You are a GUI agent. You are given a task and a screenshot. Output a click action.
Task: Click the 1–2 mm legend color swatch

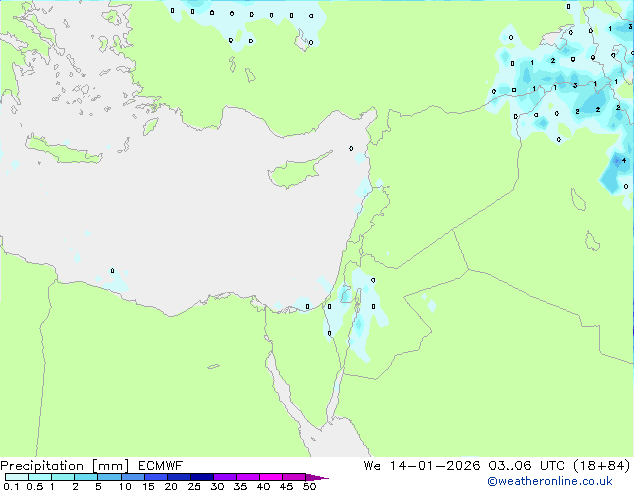63,477
